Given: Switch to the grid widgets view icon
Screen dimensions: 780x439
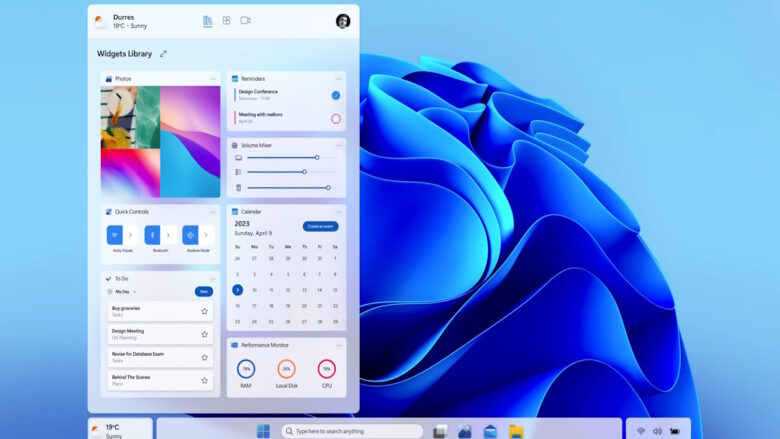Looking at the screenshot, I should point(227,20).
